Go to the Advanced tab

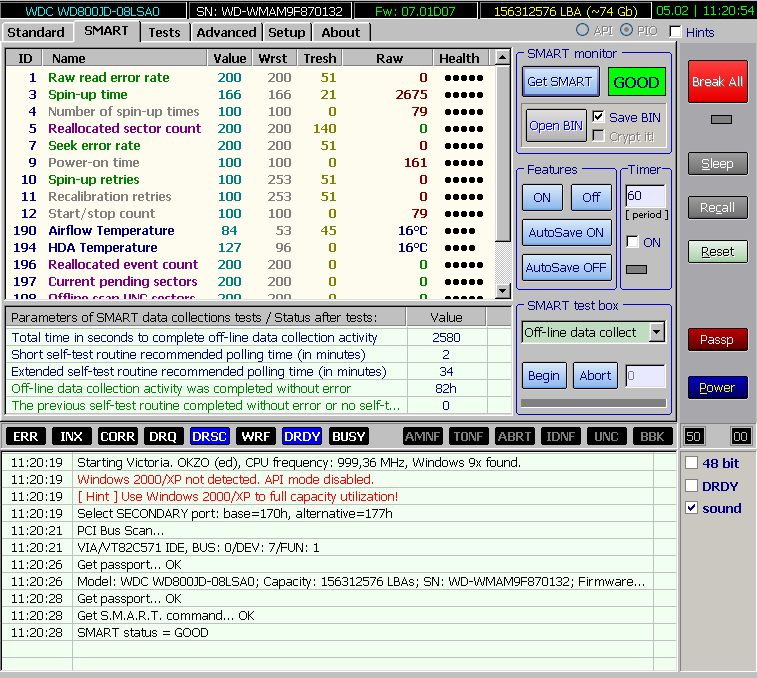[x=226, y=32]
